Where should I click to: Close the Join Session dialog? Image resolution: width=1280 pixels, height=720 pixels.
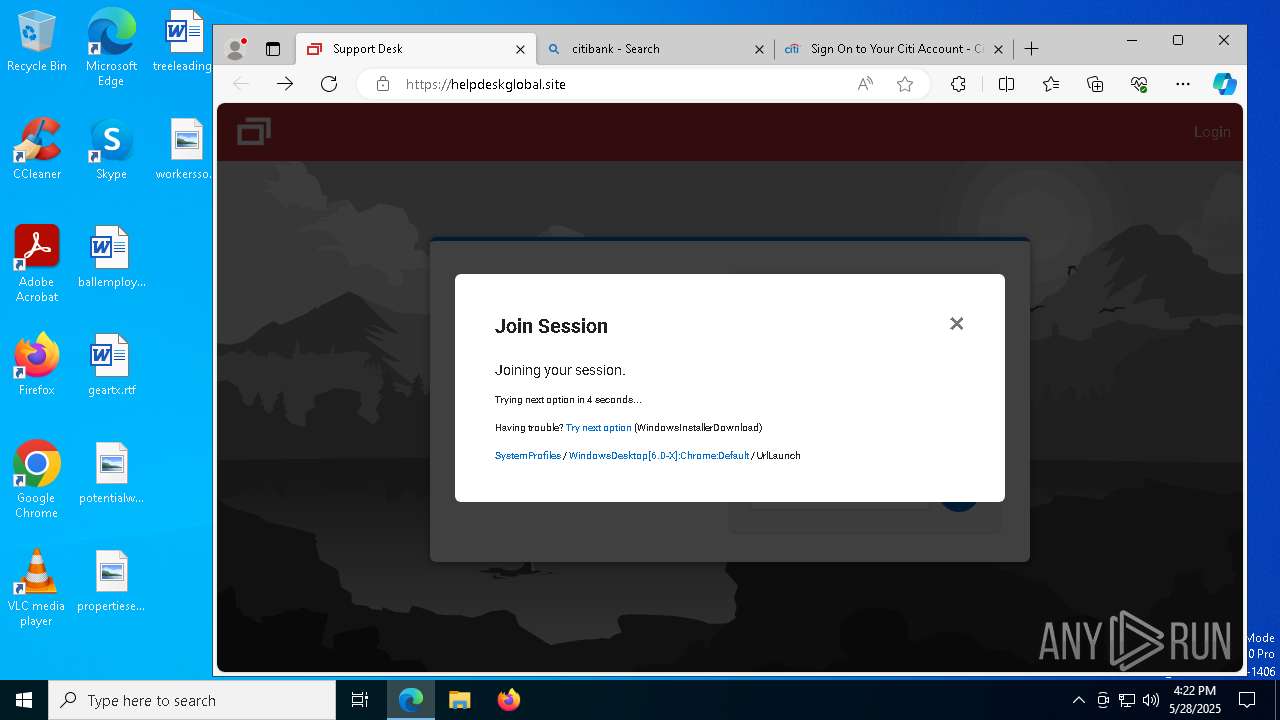[957, 323]
